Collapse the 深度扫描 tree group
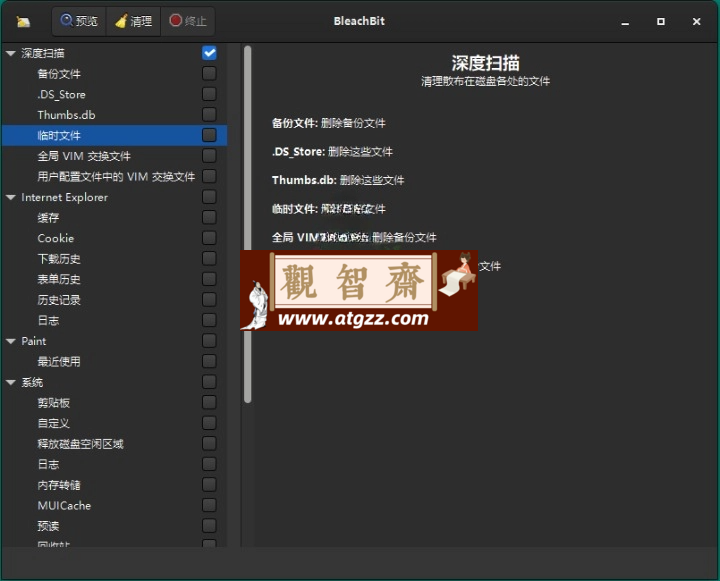The image size is (720, 581). pos(11,53)
